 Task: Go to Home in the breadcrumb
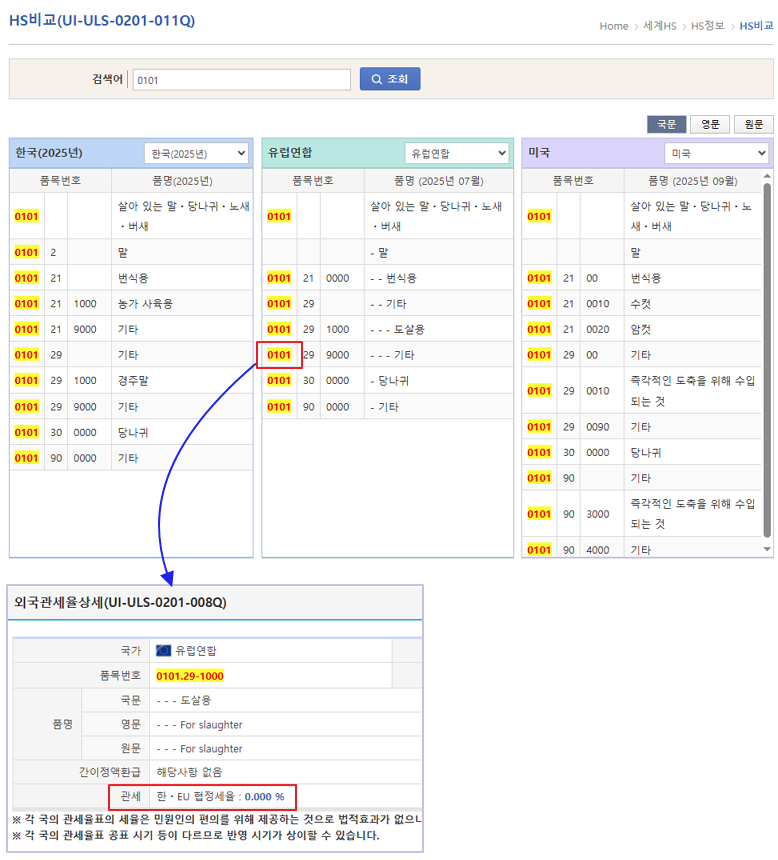614,26
